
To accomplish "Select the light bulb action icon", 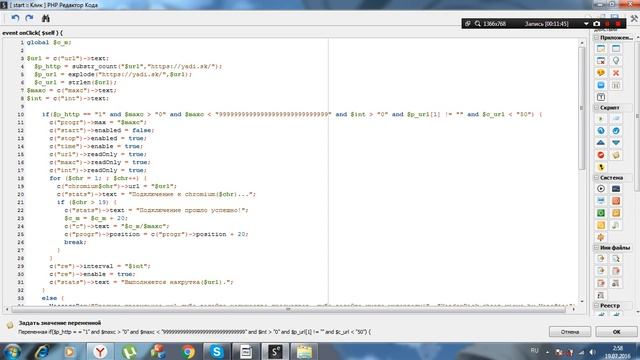I will [x=616, y=61].
